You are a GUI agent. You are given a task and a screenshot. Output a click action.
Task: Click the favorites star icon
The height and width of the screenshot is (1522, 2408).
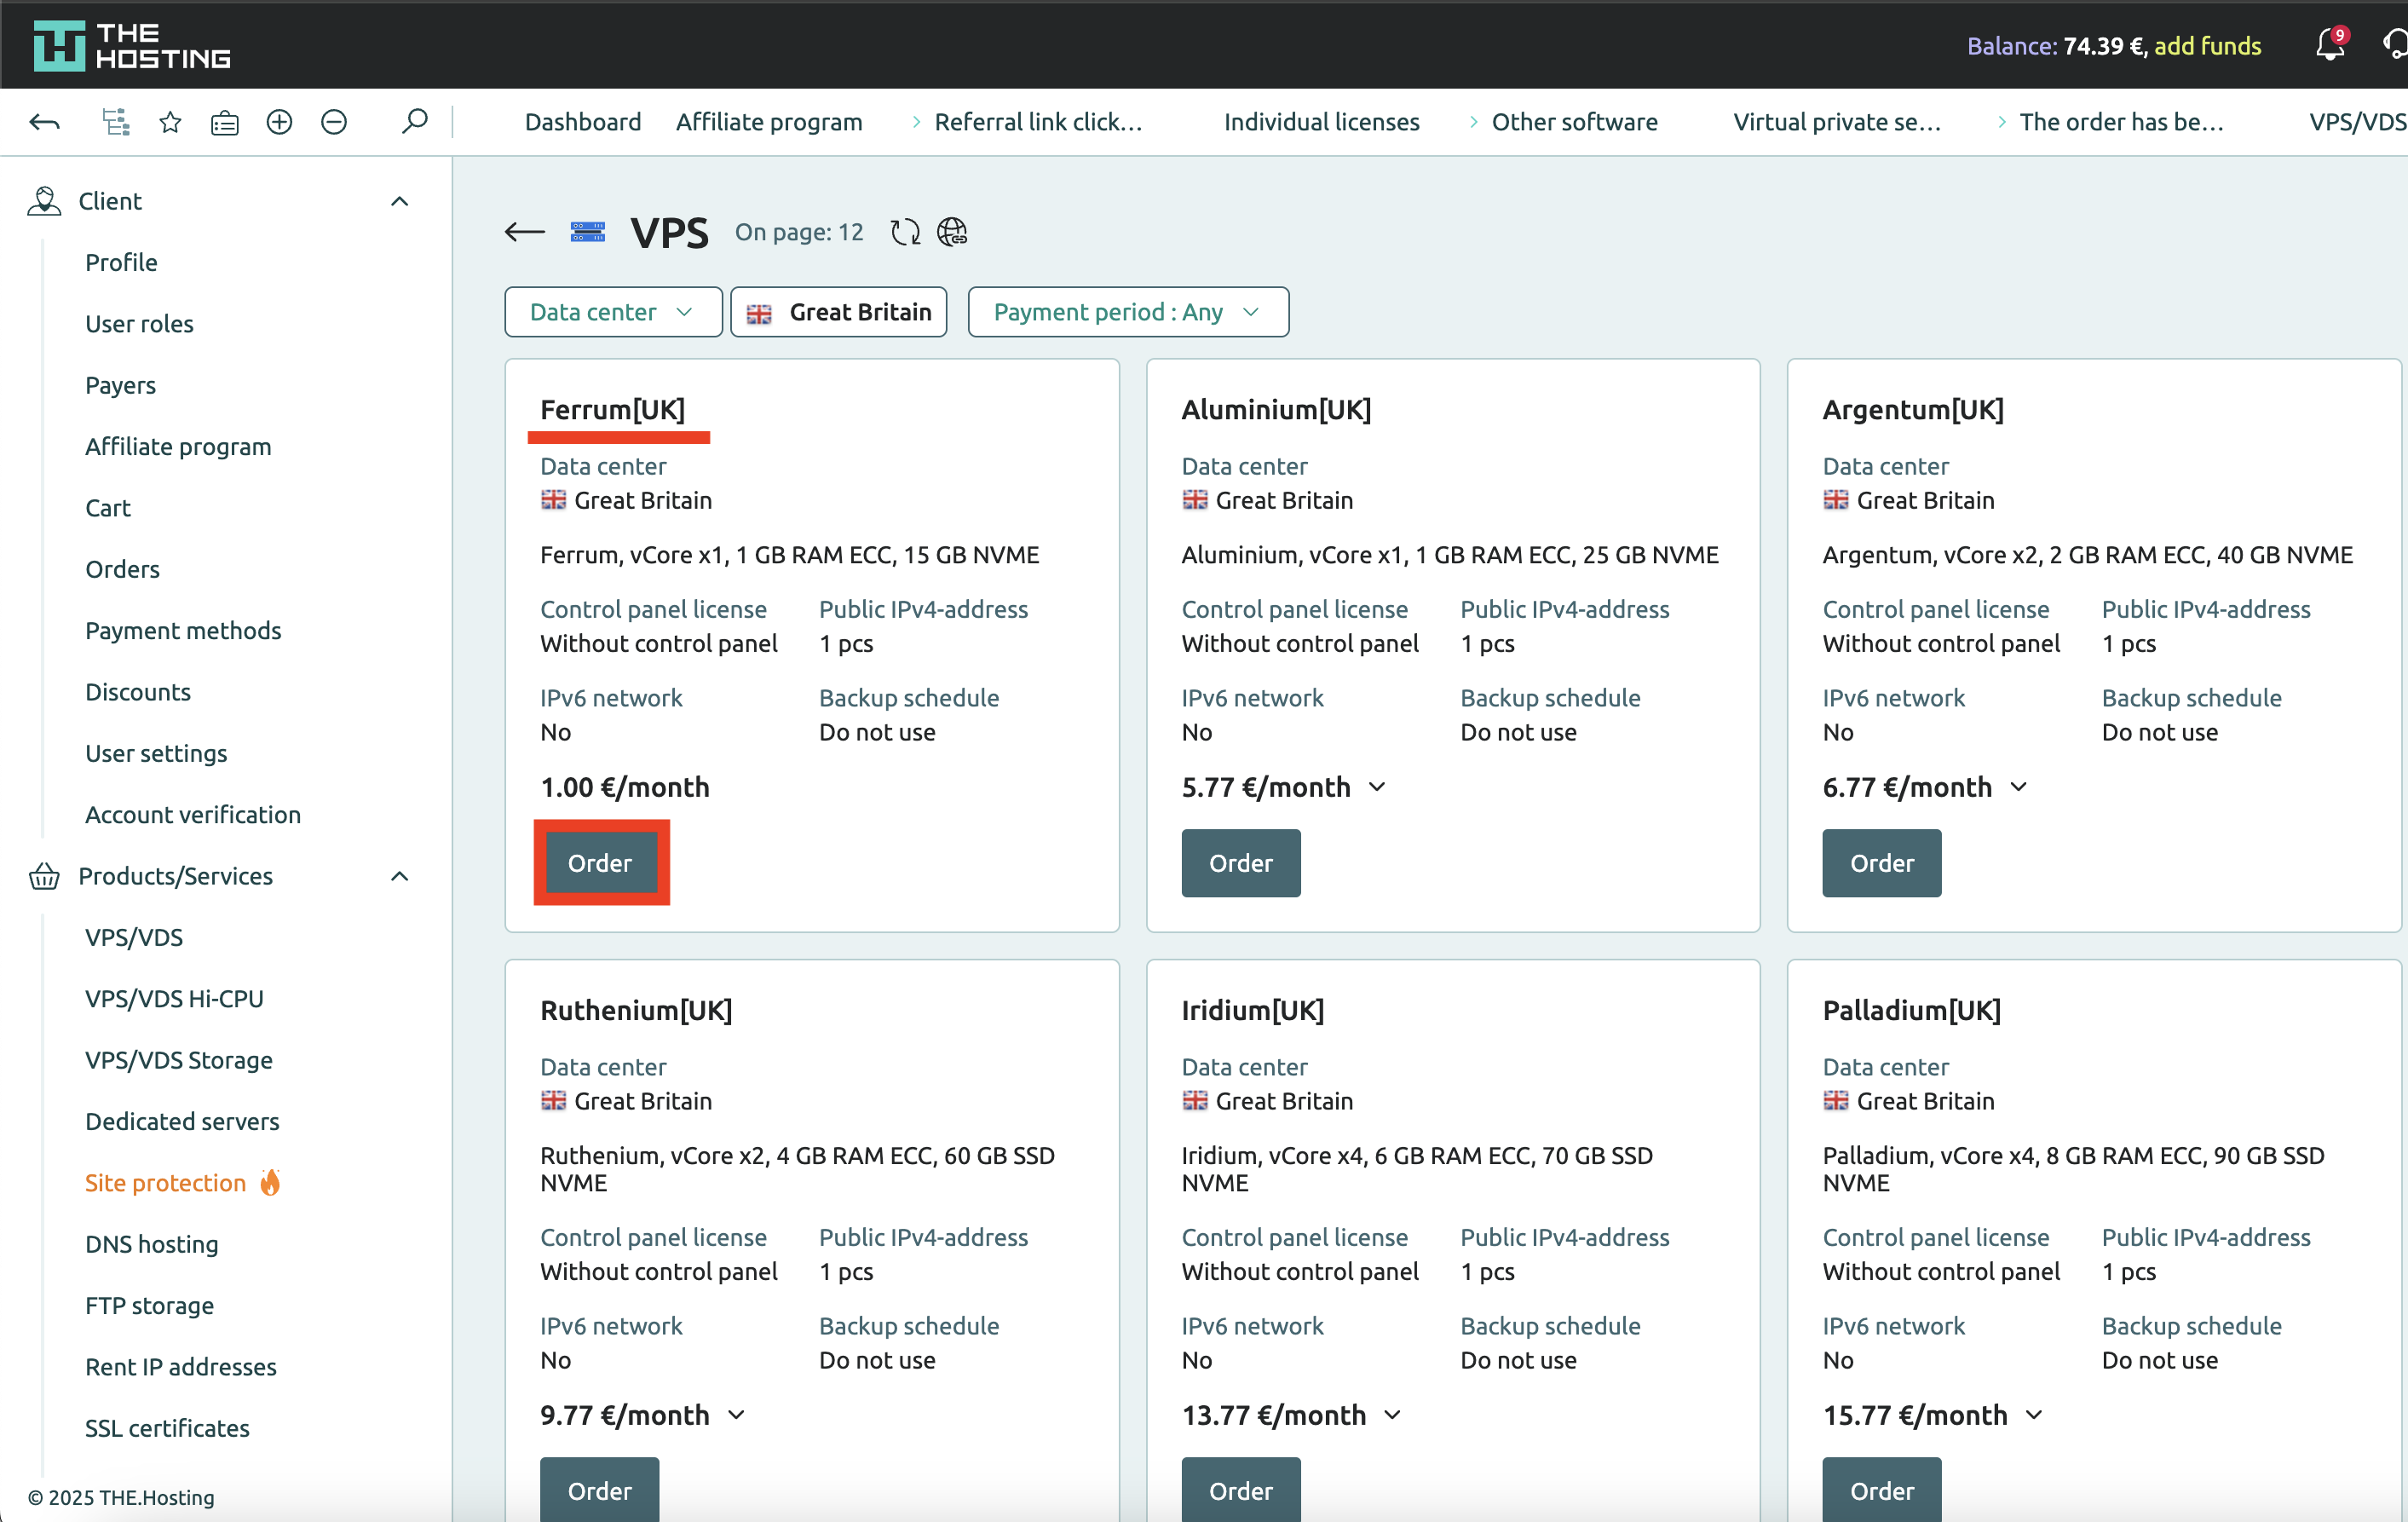[x=170, y=122]
